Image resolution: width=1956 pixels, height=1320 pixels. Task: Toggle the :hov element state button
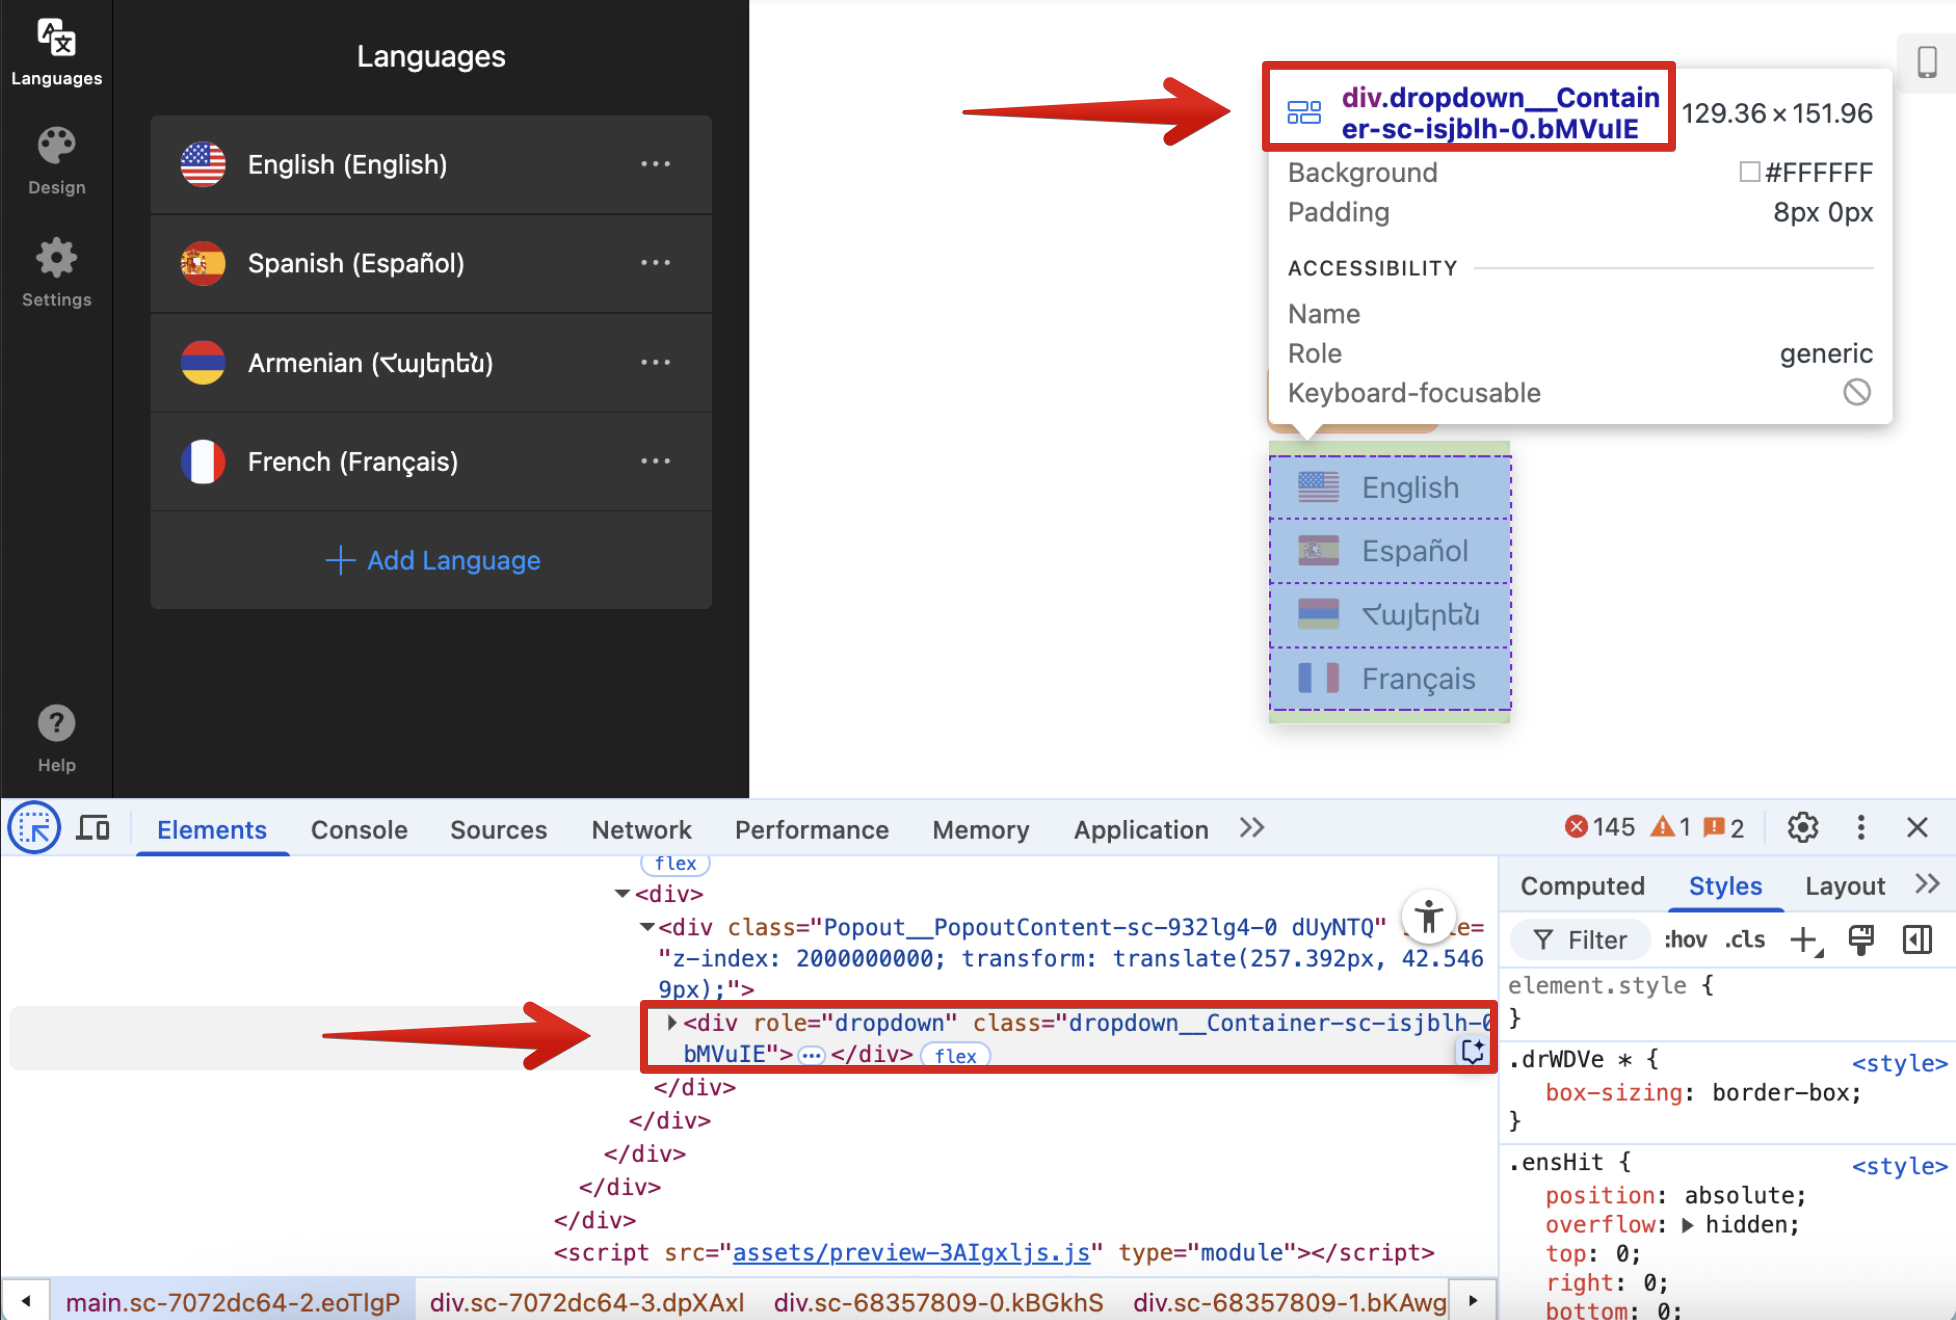click(1685, 940)
